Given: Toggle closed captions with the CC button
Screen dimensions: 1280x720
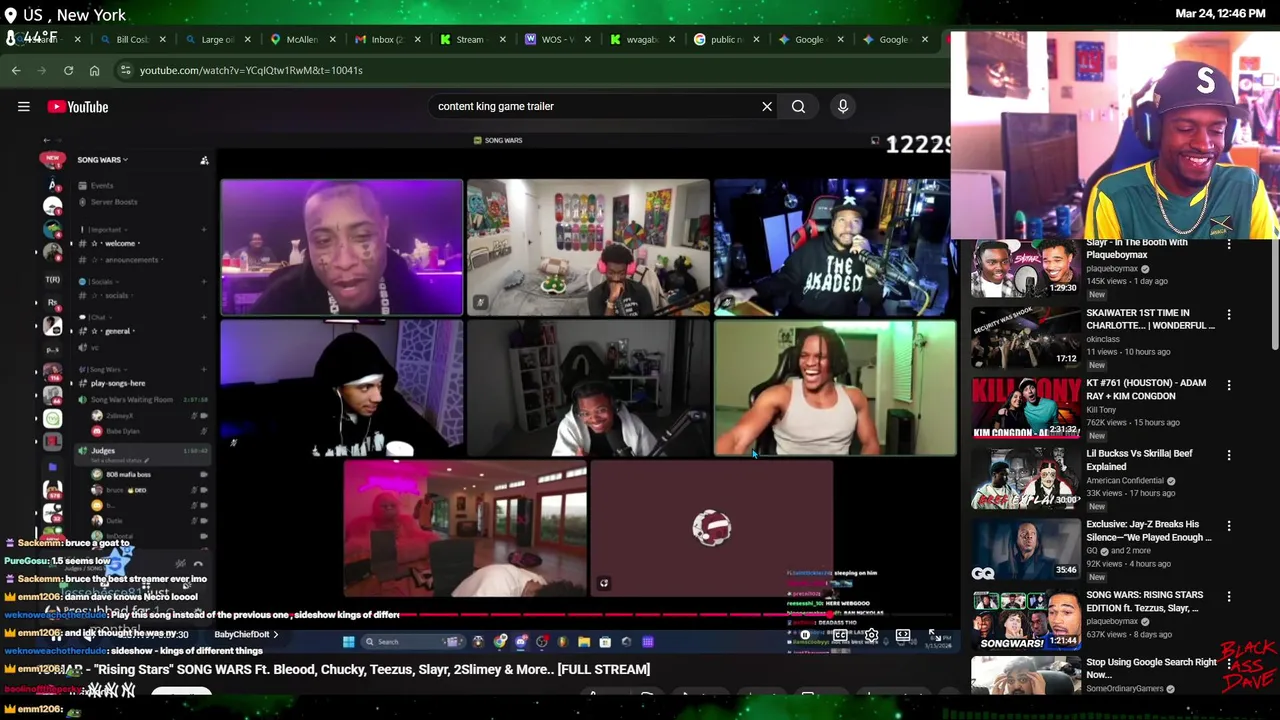Looking at the screenshot, I should [840, 635].
